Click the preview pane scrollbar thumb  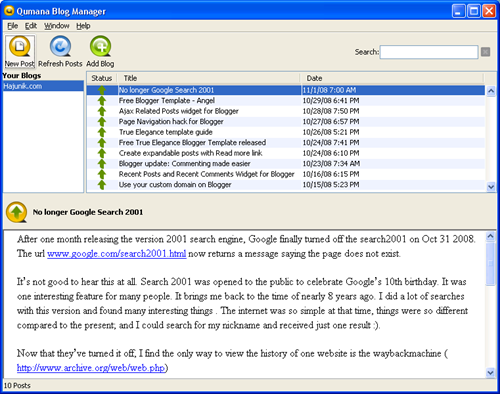(x=490, y=264)
